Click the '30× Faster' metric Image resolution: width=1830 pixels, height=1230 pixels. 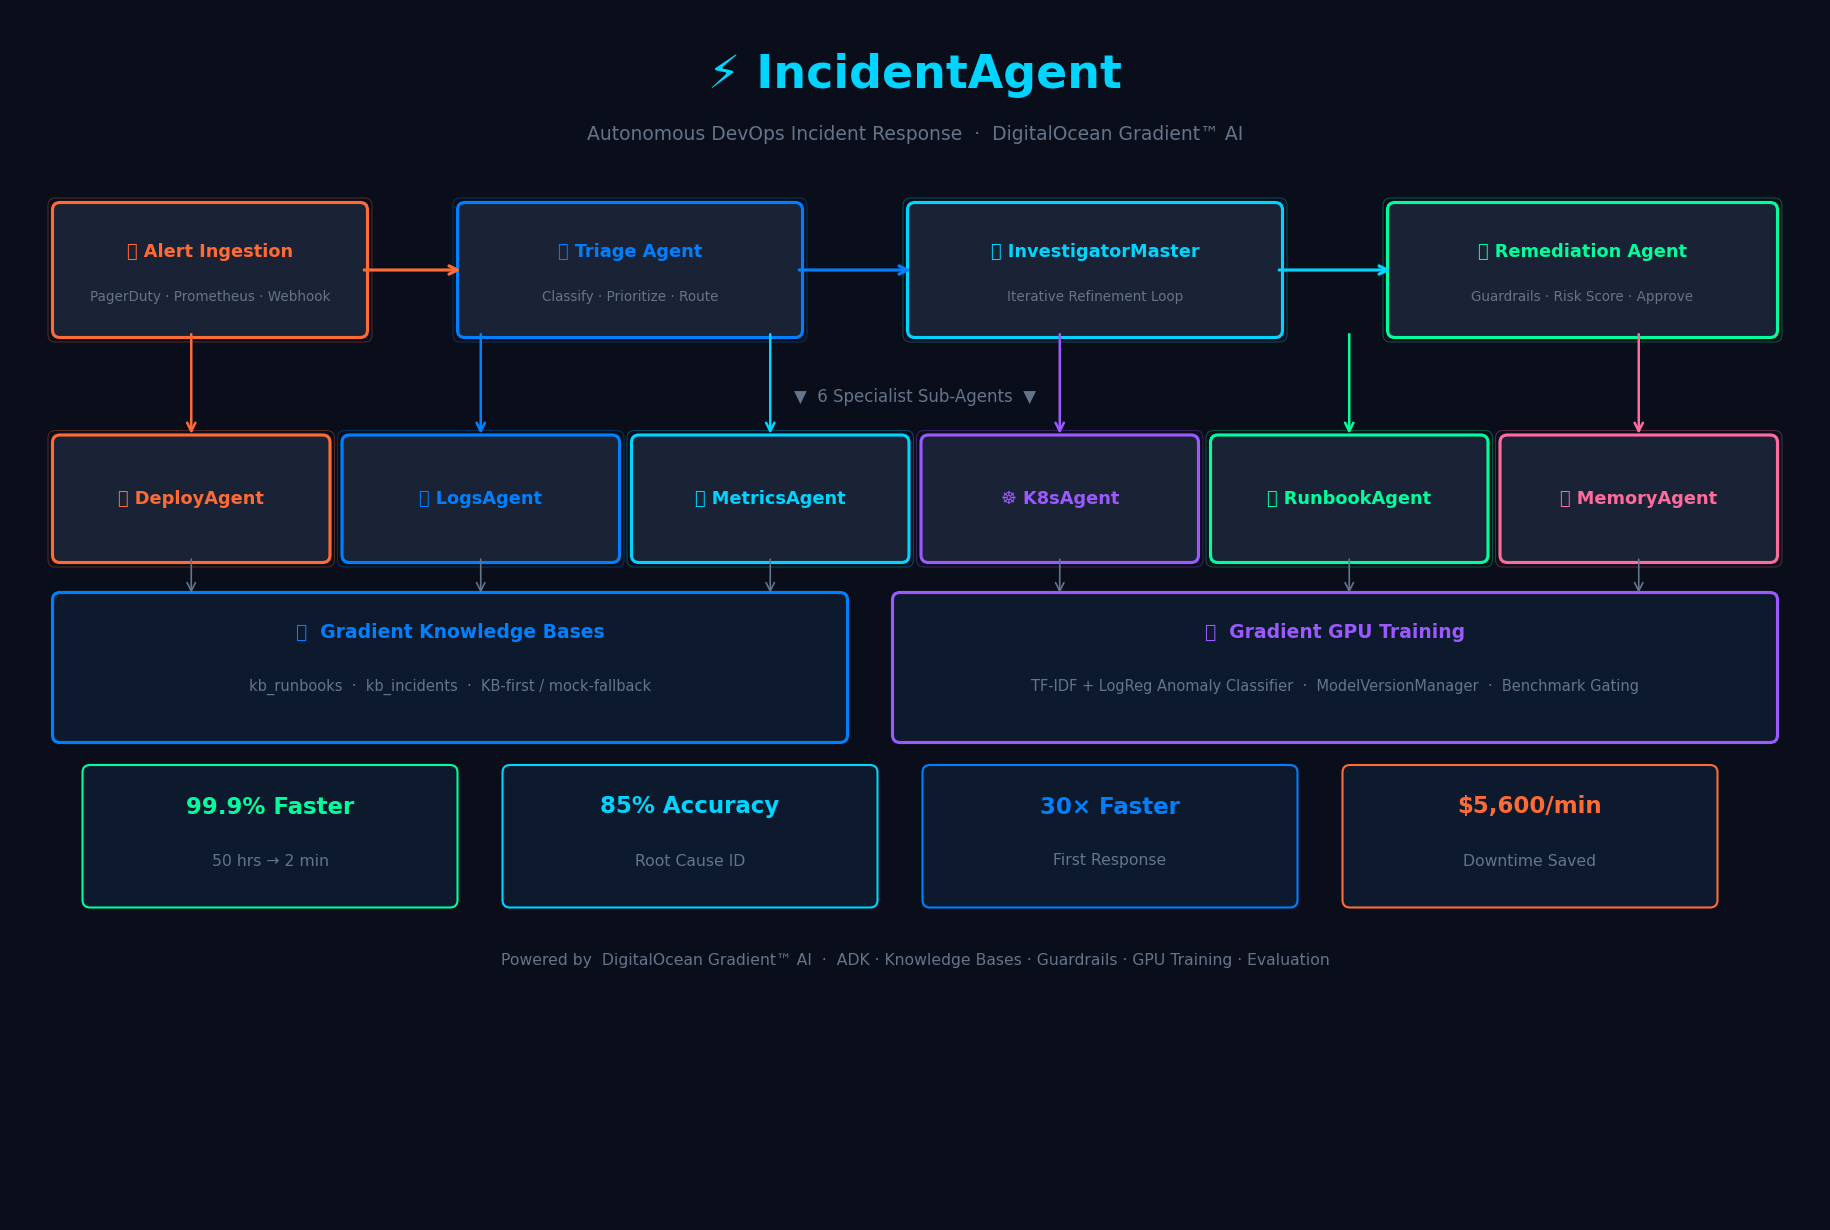1110,807
